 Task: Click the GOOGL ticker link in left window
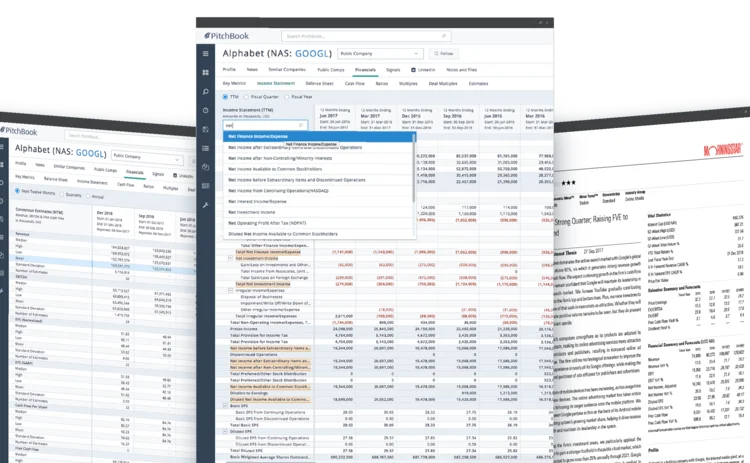90,153
